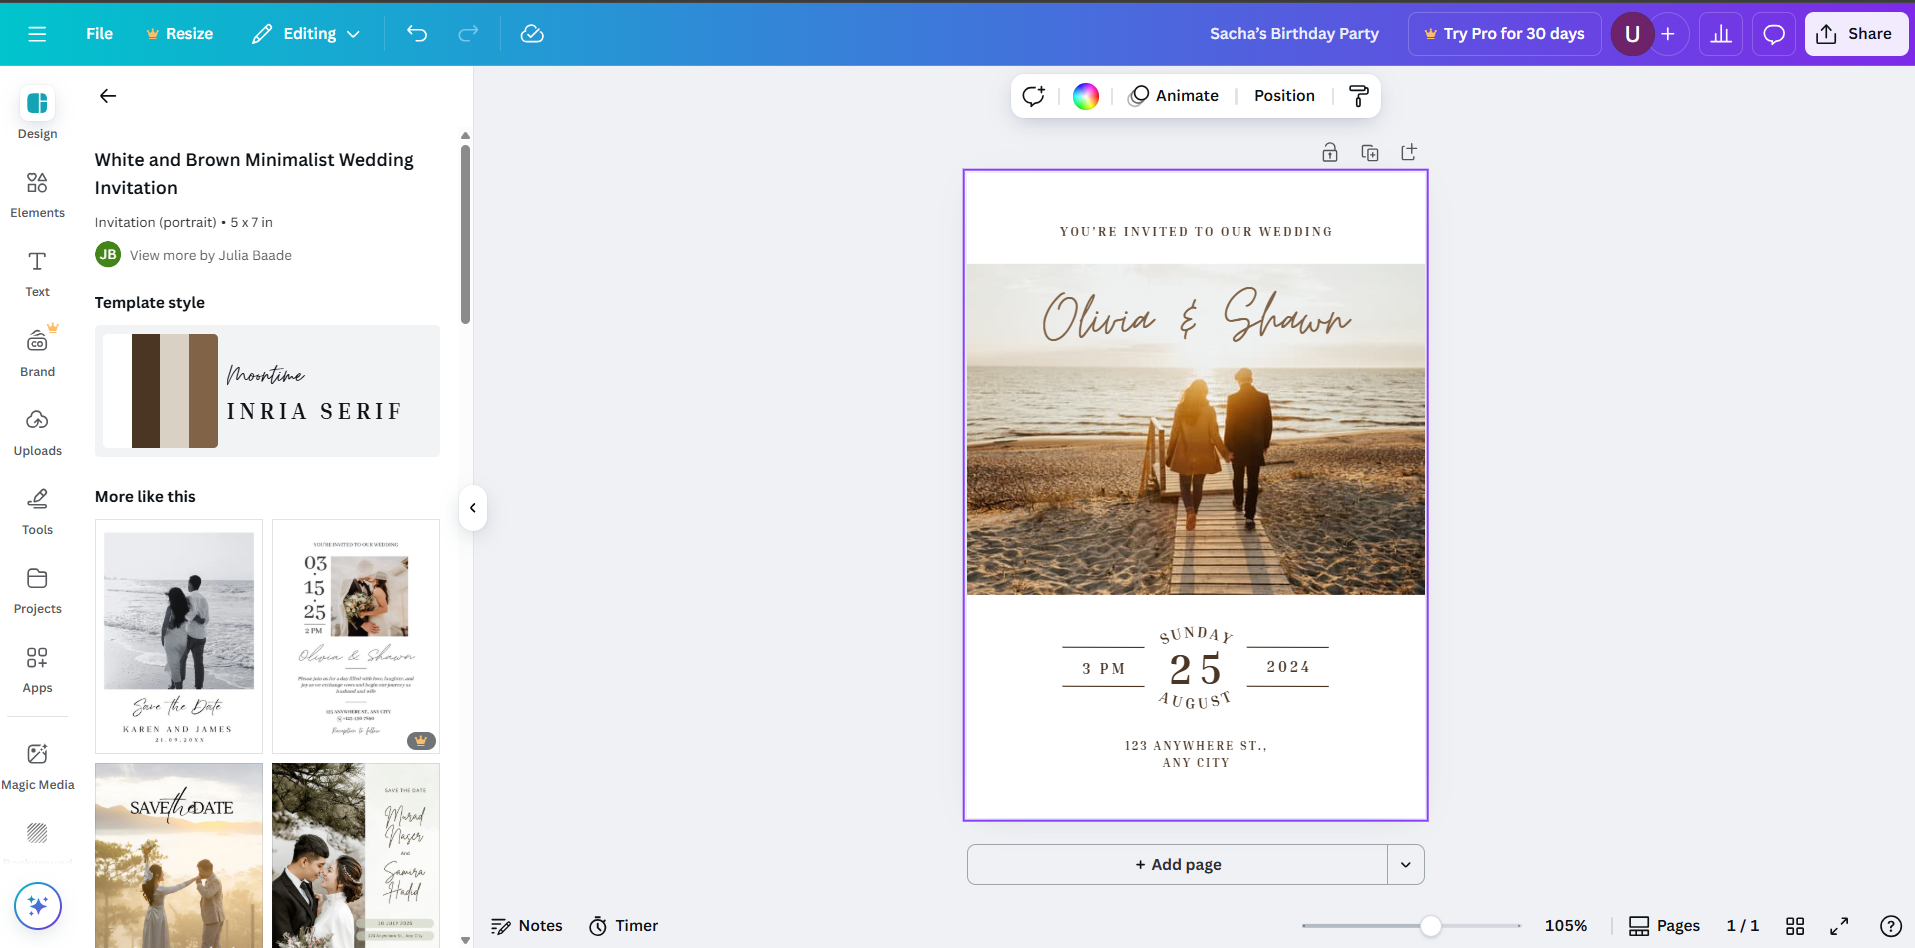1915x948 pixels.
Task: Open the grid view
Action: (1795, 926)
